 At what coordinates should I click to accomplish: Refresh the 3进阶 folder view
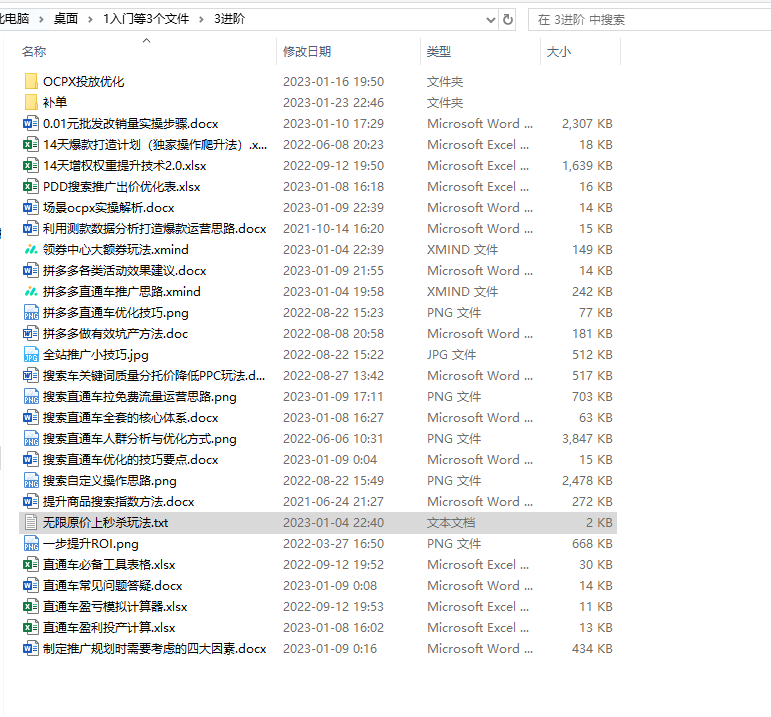(508, 20)
